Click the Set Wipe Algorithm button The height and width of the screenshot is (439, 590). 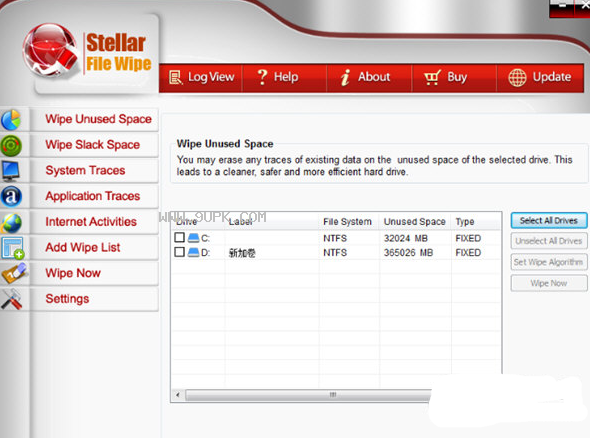point(549,262)
